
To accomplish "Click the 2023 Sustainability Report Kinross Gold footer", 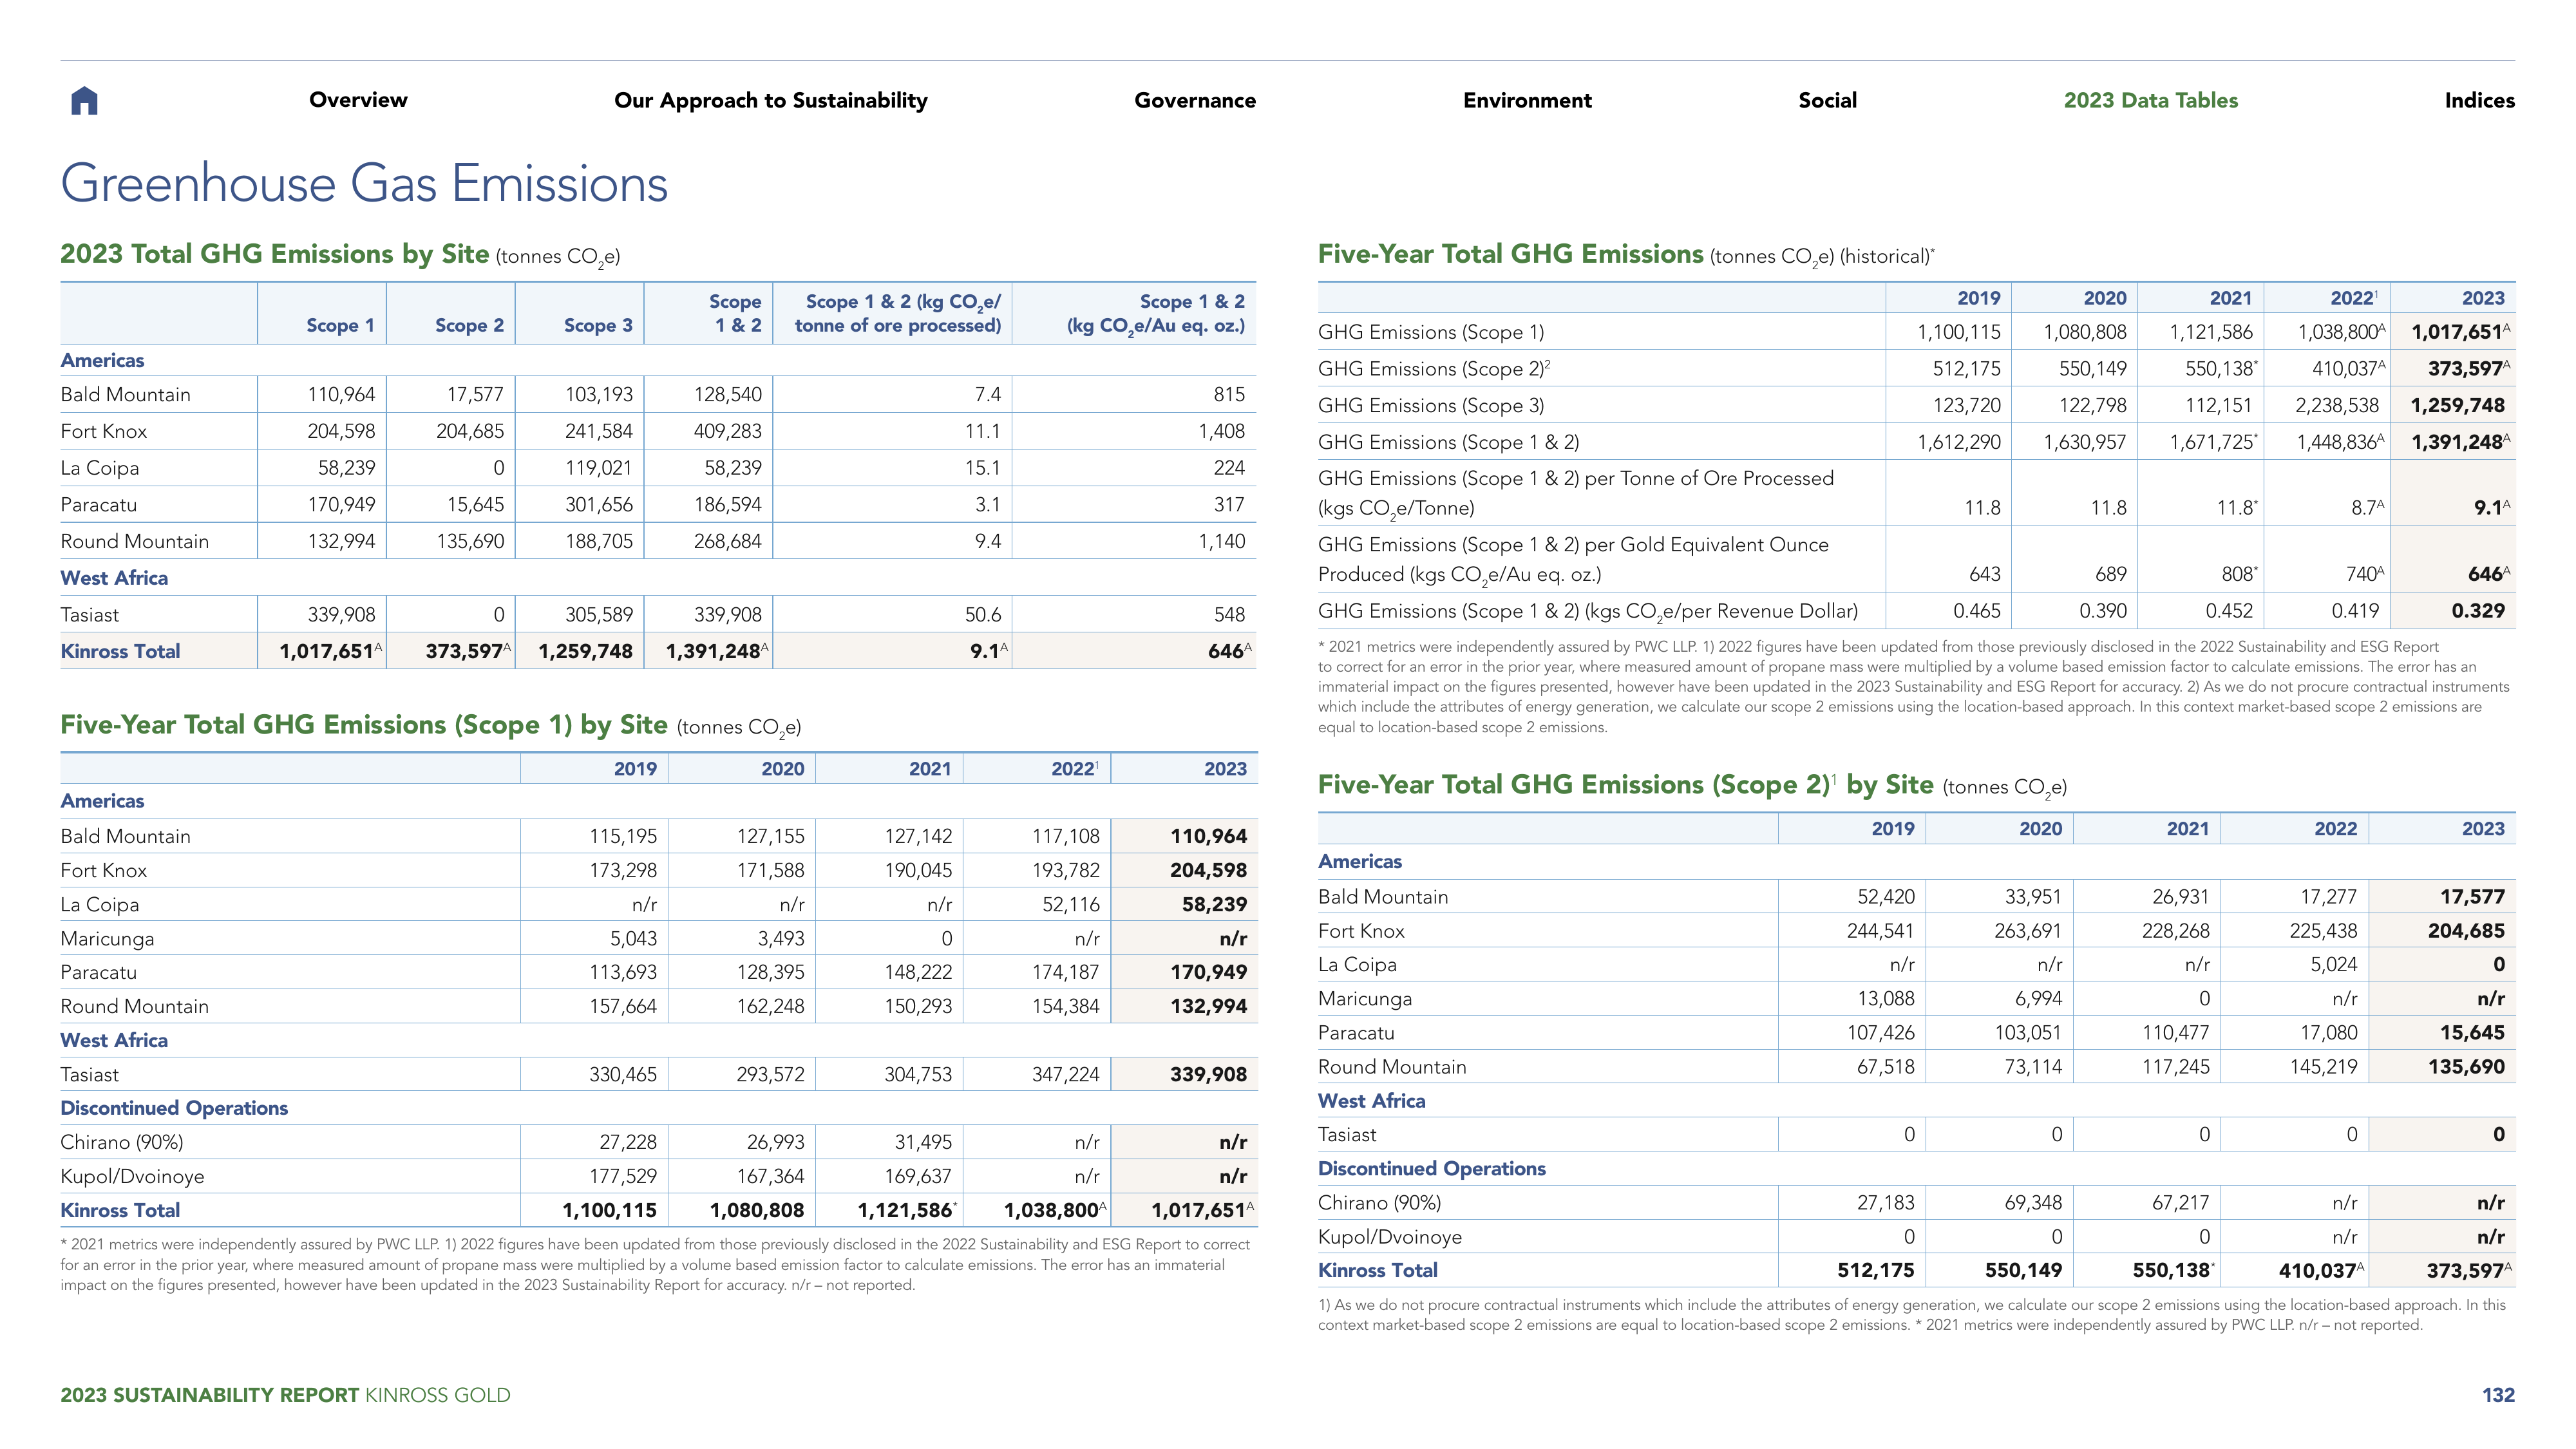I will 285,1396.
